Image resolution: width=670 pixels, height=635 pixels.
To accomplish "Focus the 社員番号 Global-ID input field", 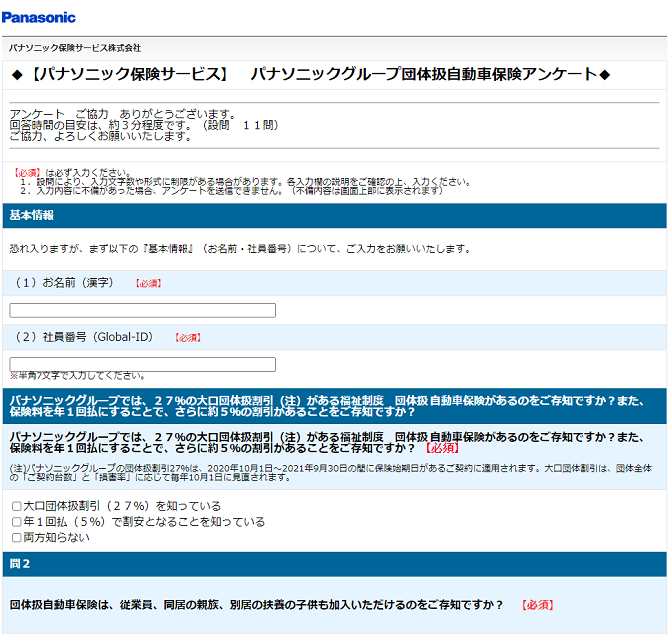I will (142, 364).
